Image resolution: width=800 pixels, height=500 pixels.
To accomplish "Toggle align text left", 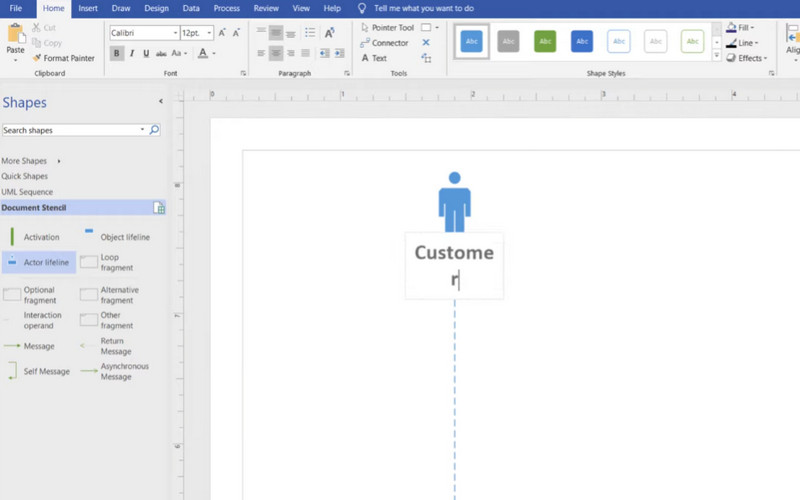I will (x=261, y=53).
